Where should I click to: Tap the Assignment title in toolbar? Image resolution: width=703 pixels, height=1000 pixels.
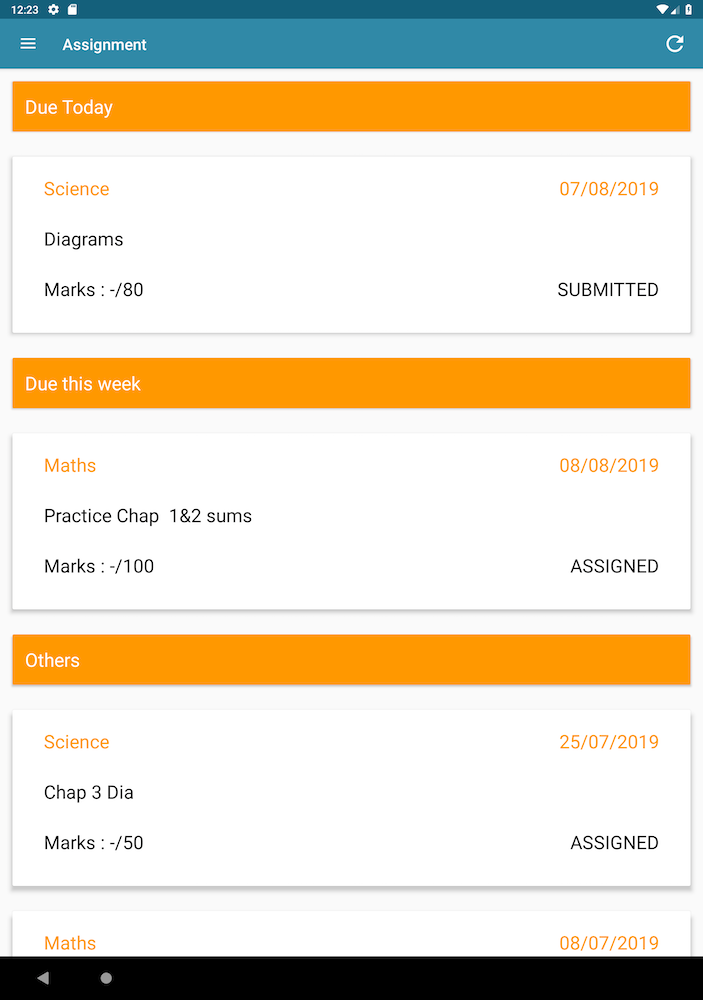coord(104,44)
